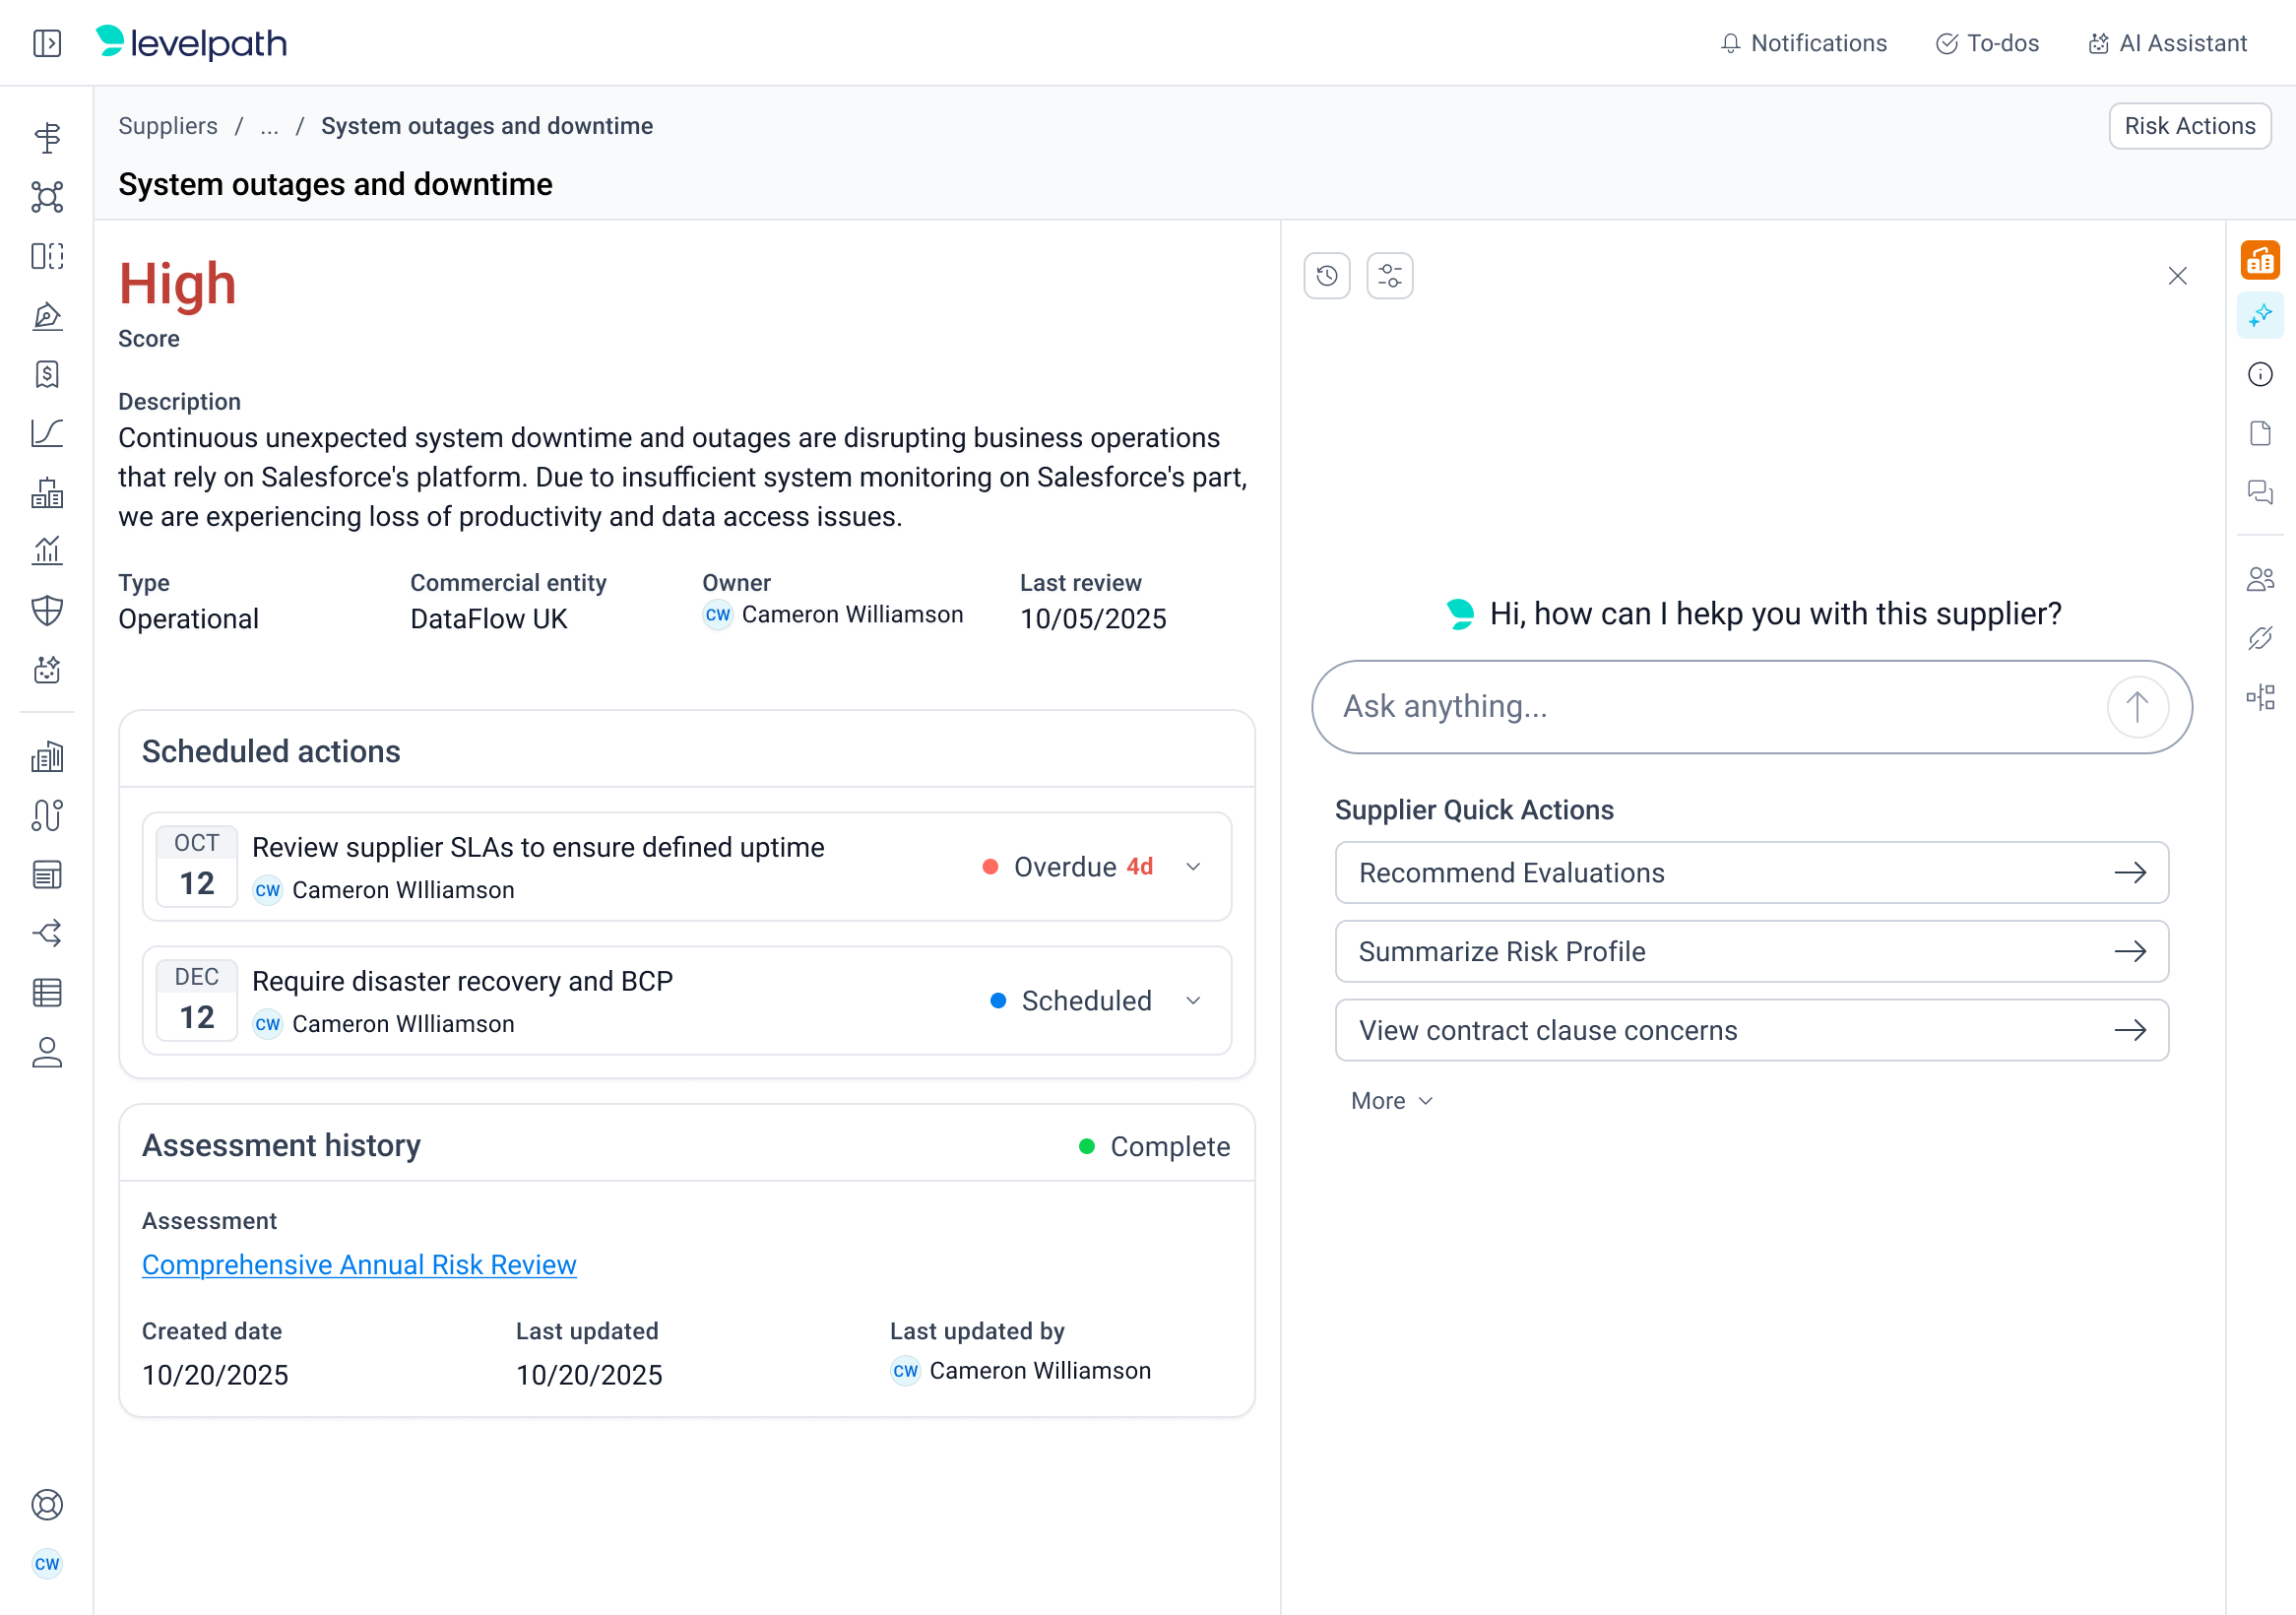Screen dimensions: 2296x1615
Task: Open chat history clock icon
Action: coord(1326,276)
